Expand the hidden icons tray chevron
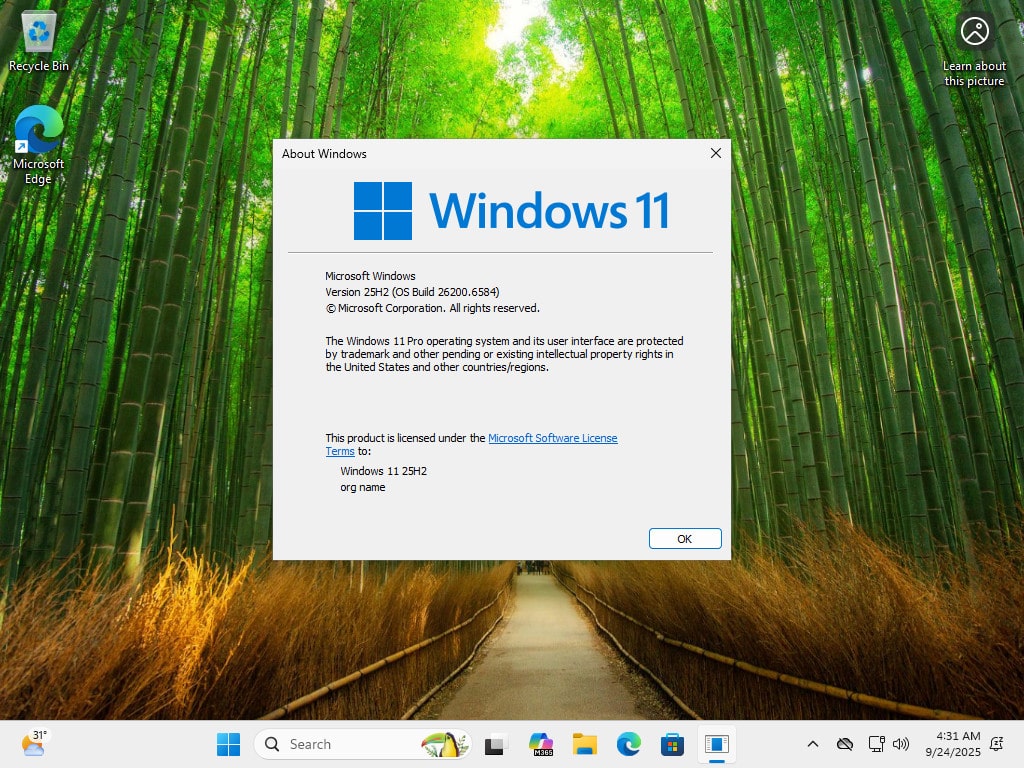 [813, 744]
